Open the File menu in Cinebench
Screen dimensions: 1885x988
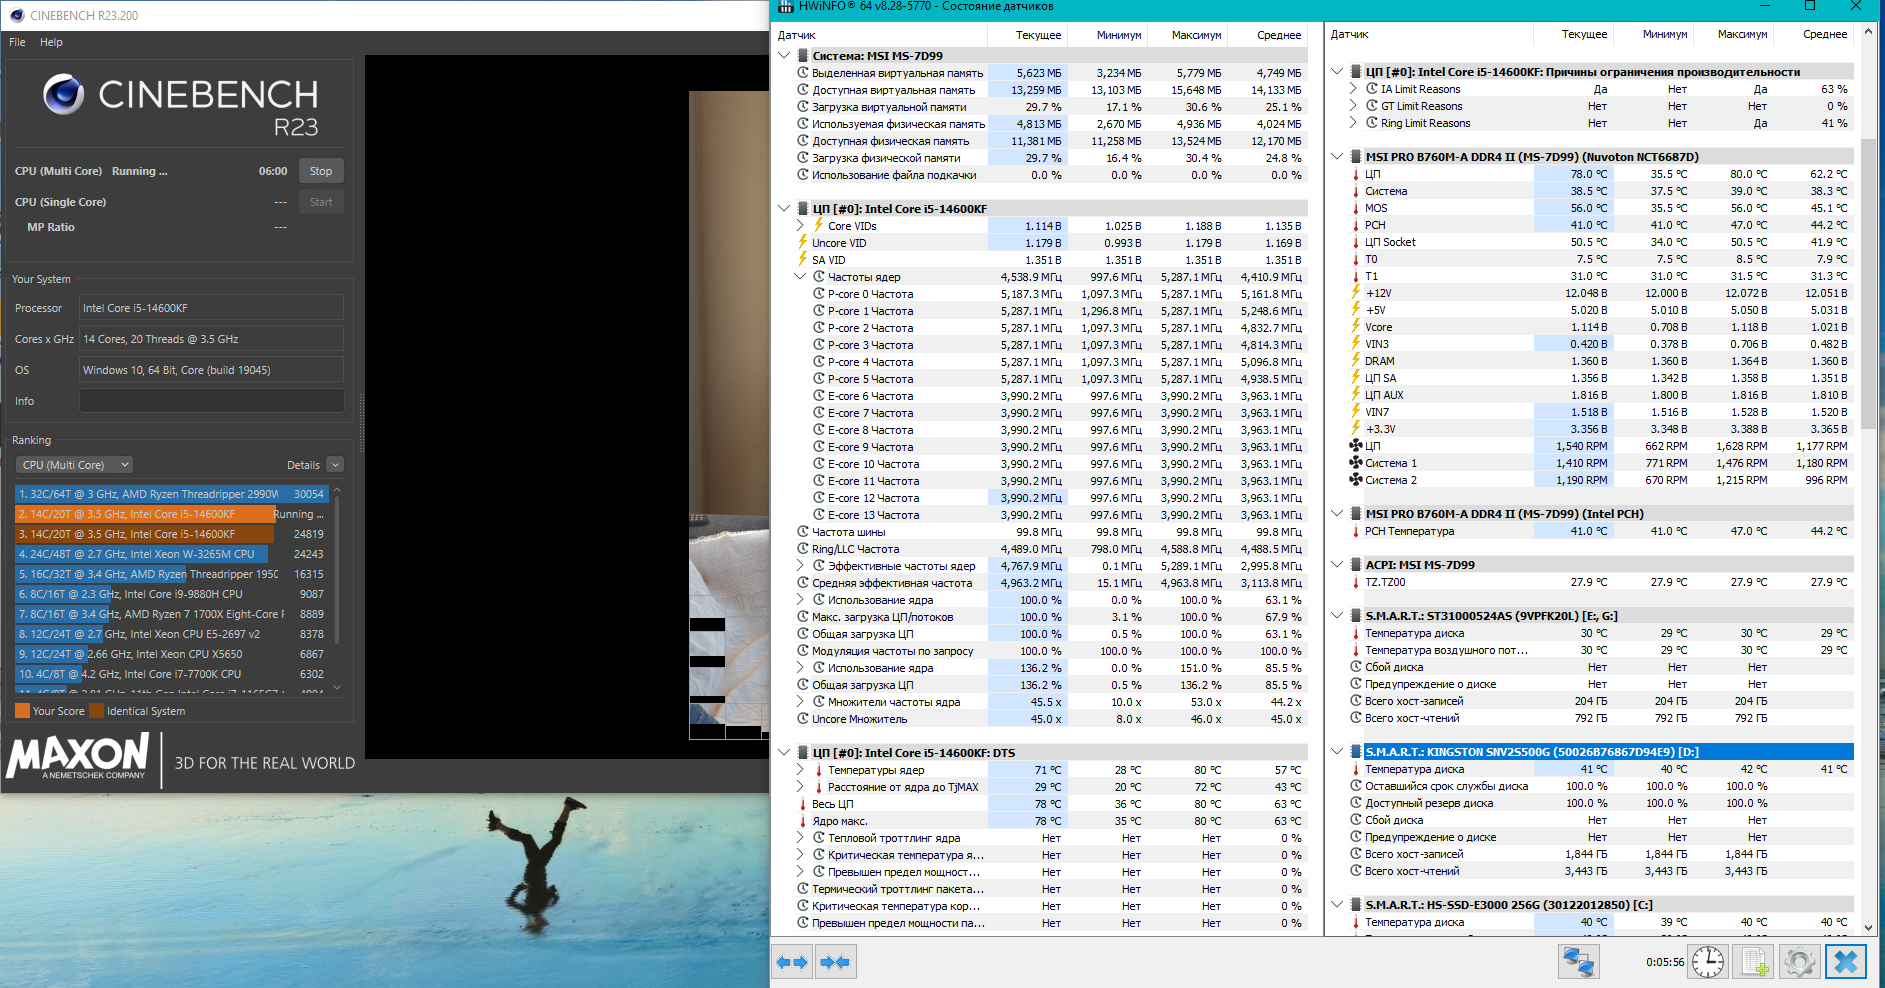point(17,42)
